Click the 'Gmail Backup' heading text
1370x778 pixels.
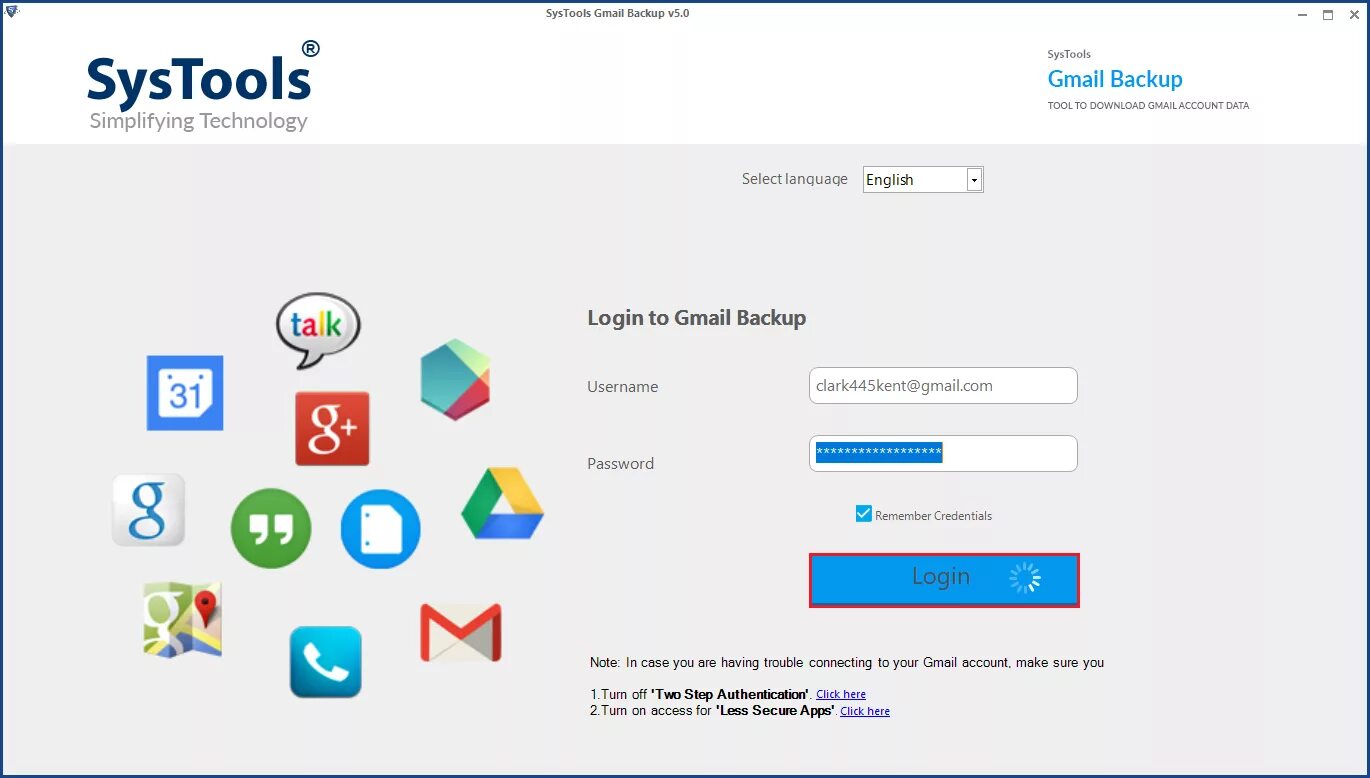tap(1115, 79)
